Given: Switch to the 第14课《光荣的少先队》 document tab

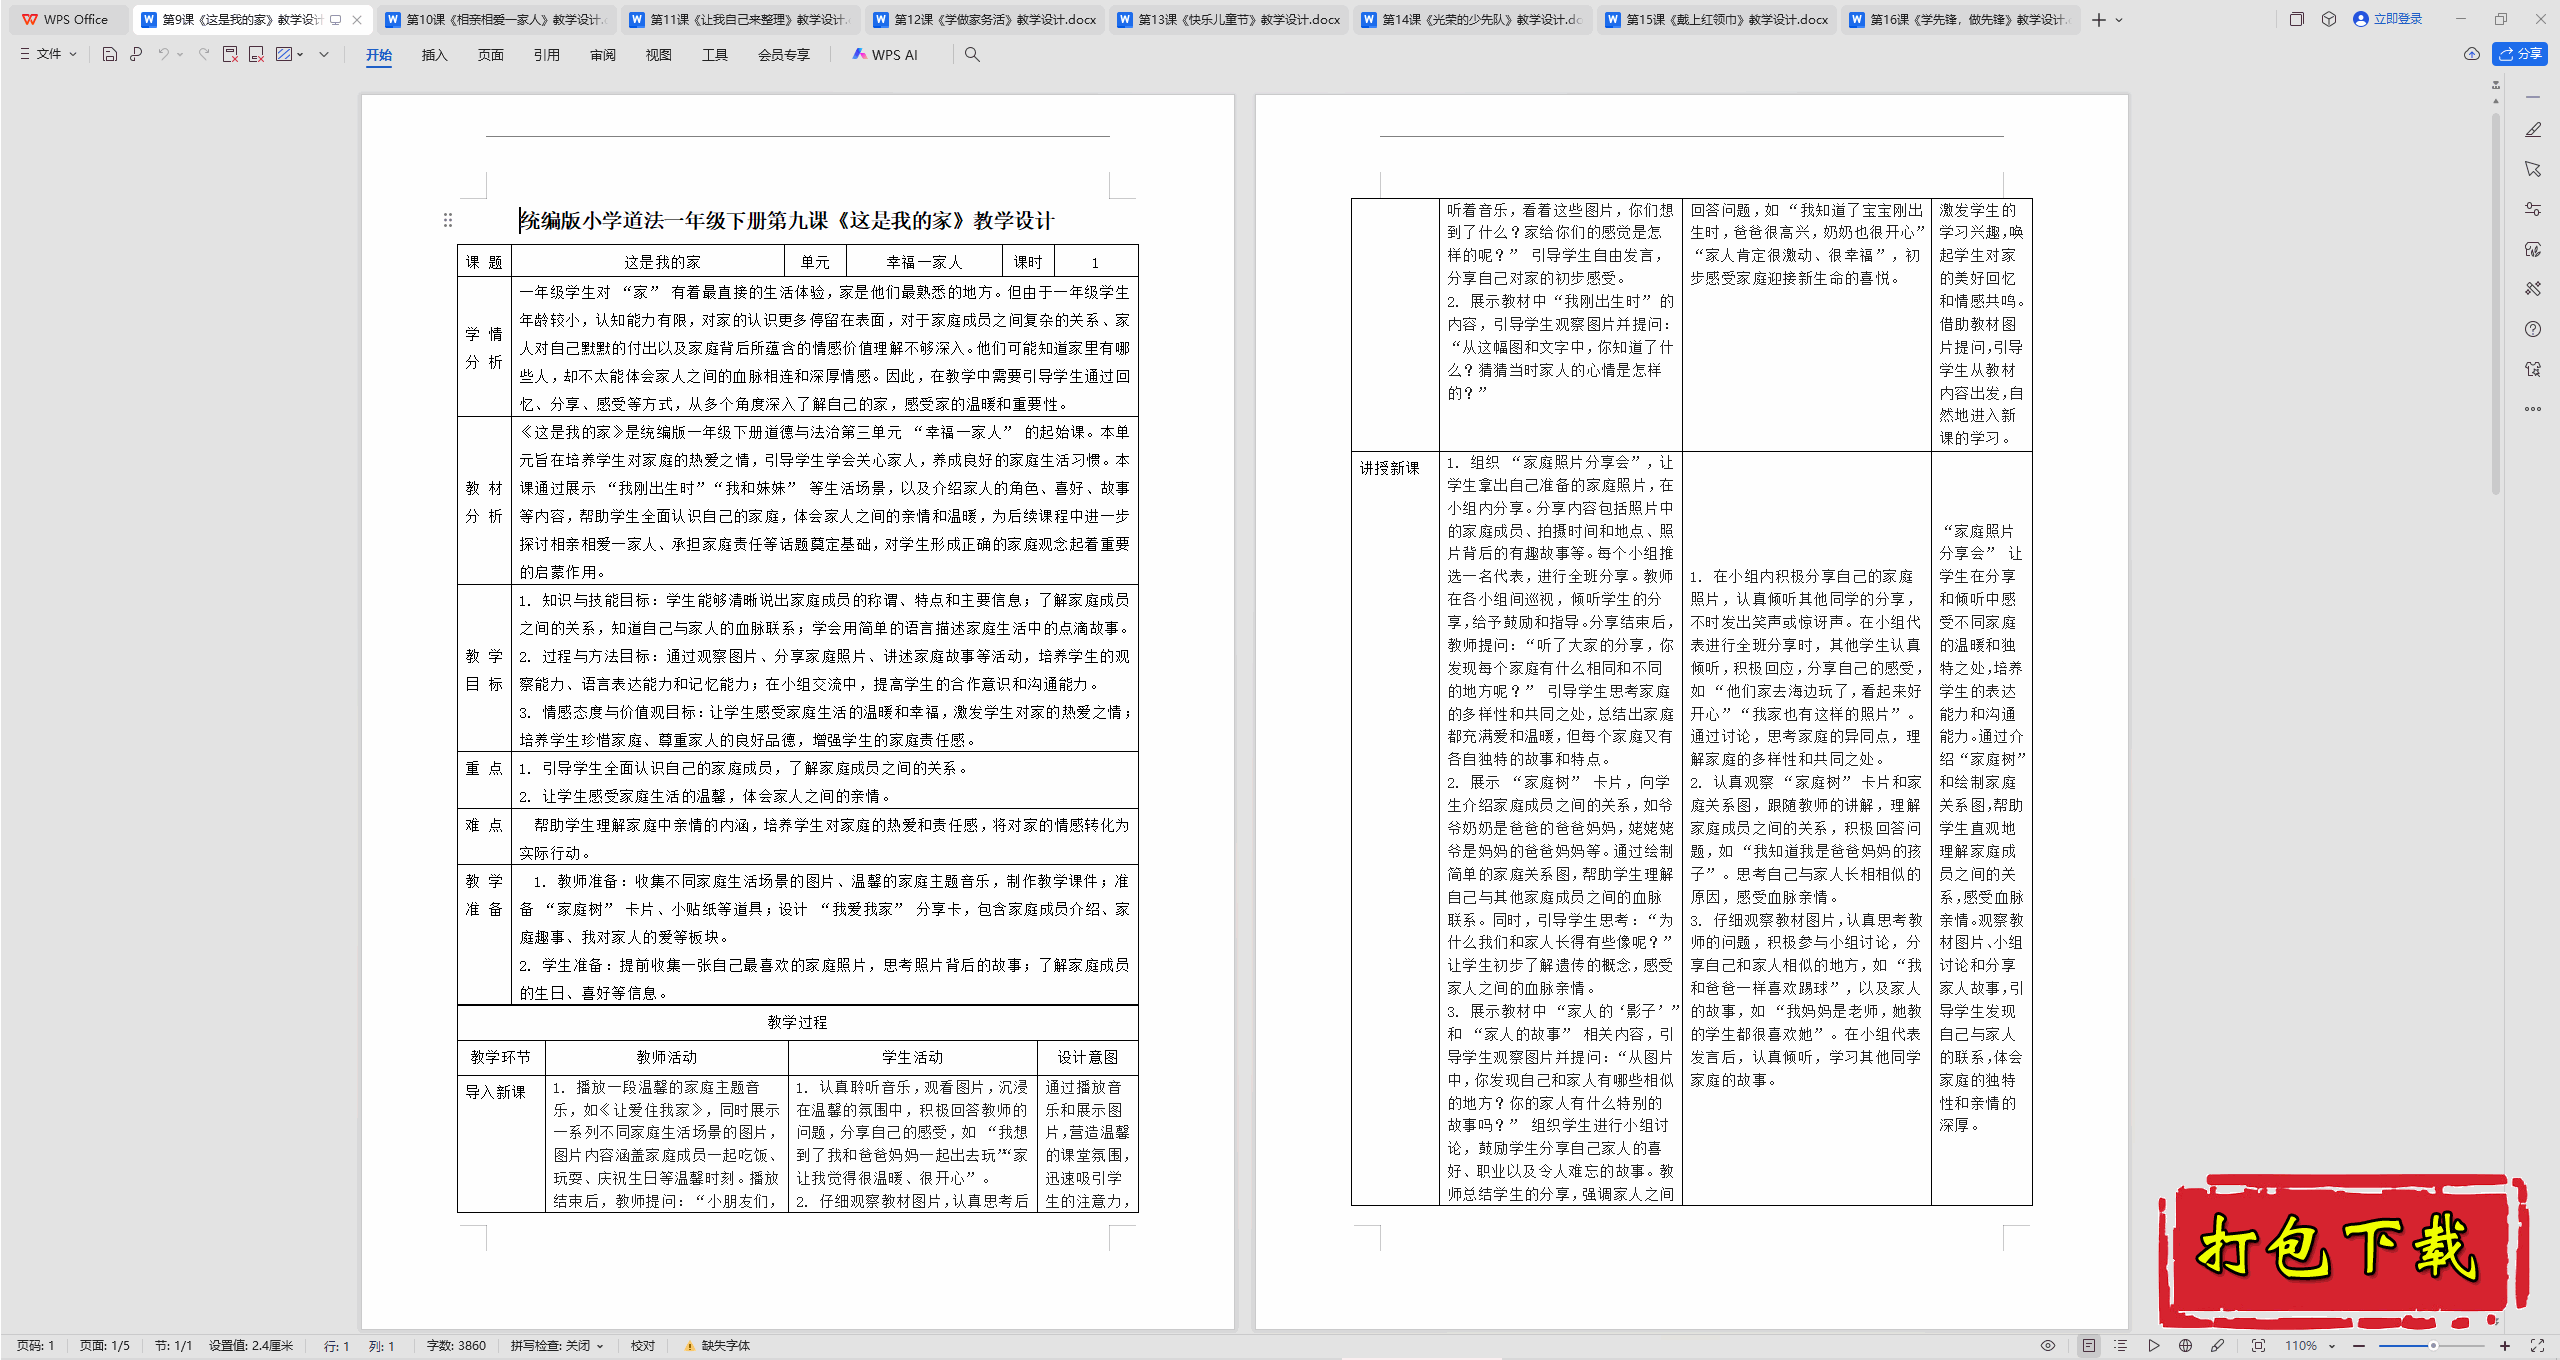Looking at the screenshot, I should point(1472,20).
